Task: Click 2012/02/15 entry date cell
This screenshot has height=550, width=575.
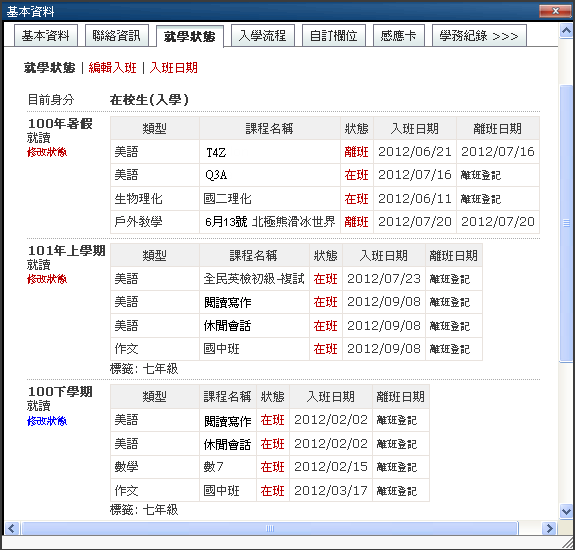Action: (x=331, y=467)
